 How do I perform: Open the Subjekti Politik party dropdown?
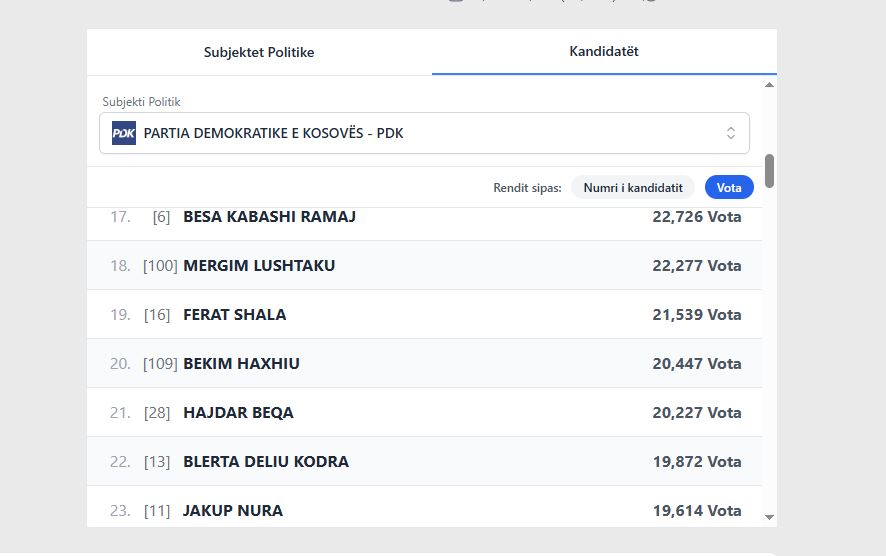pyautogui.click(x=424, y=133)
